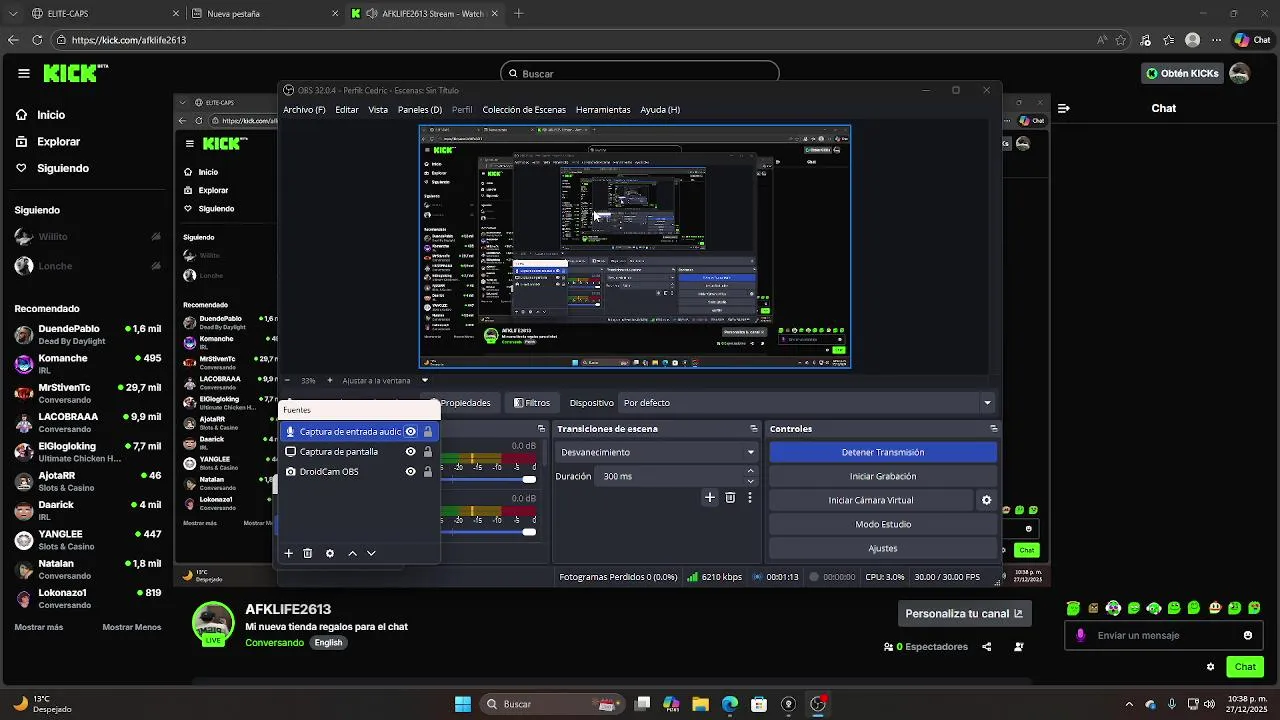The width and height of the screenshot is (1280, 720).
Task: Remove scene transition with trash icon
Action: [730, 497]
